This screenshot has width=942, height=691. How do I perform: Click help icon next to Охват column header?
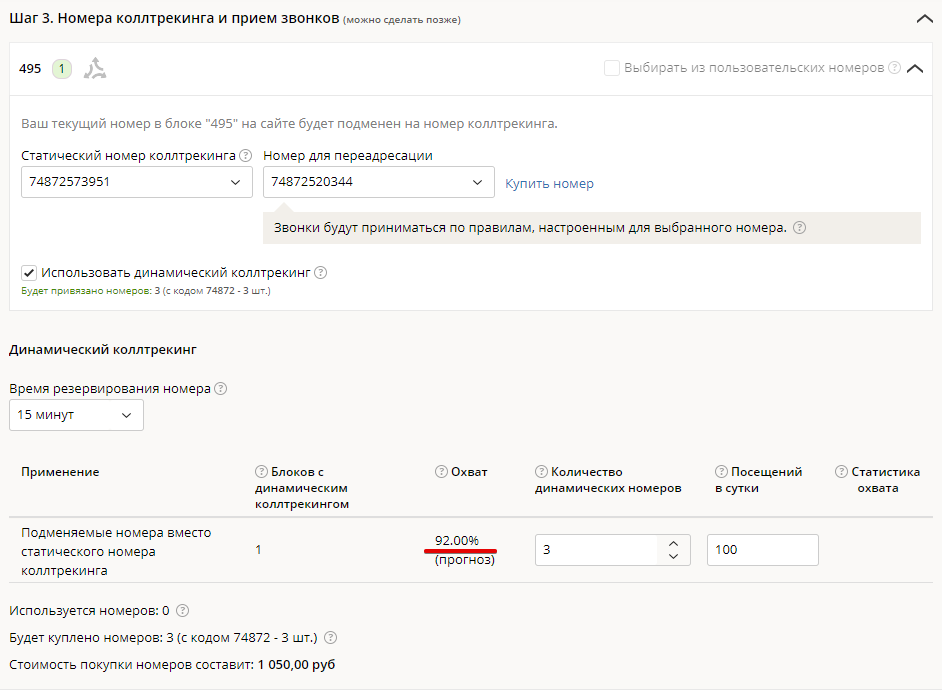point(441,472)
